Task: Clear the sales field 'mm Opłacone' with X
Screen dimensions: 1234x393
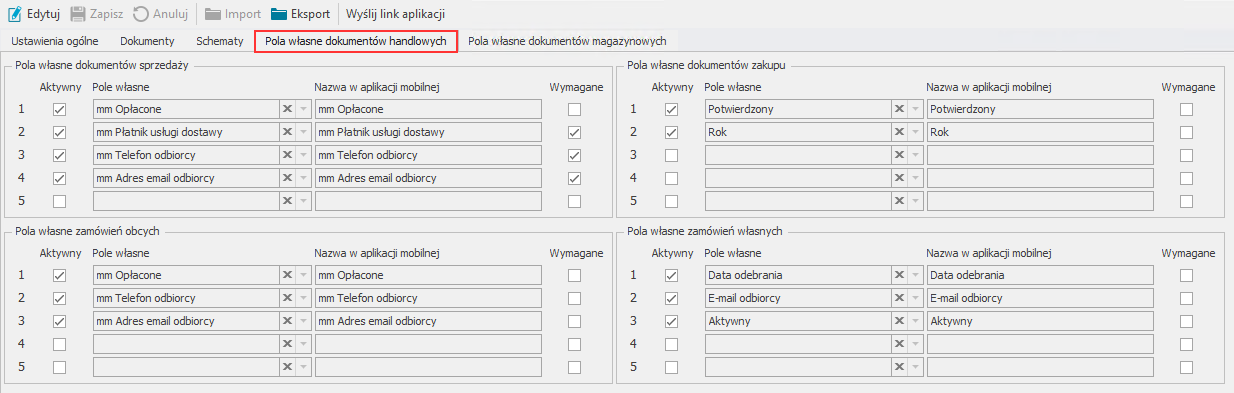Action: 287,109
